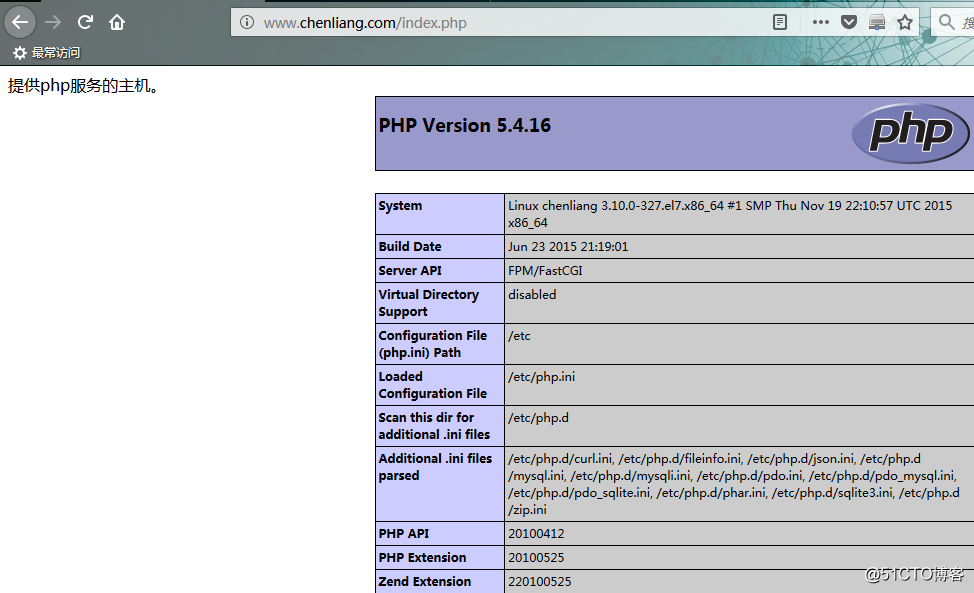
Task: Click the Scan this dir label
Action: pyautogui.click(x=434, y=426)
